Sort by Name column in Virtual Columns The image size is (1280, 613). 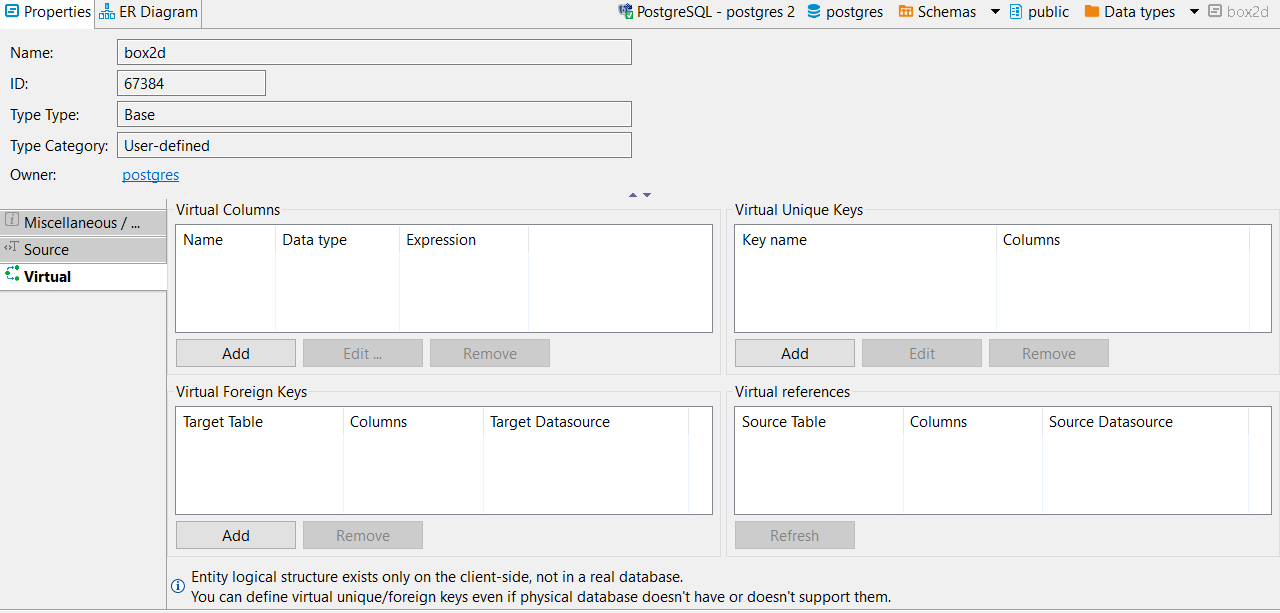[x=226, y=240]
